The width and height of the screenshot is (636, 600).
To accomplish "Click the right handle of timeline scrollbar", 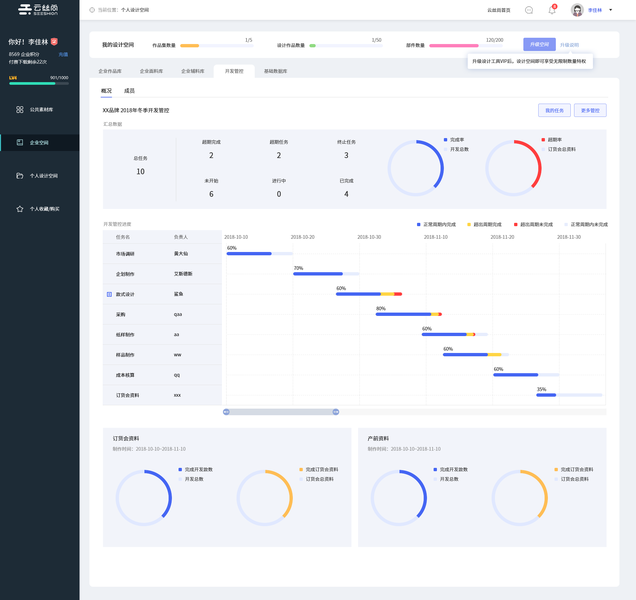I will [336, 412].
